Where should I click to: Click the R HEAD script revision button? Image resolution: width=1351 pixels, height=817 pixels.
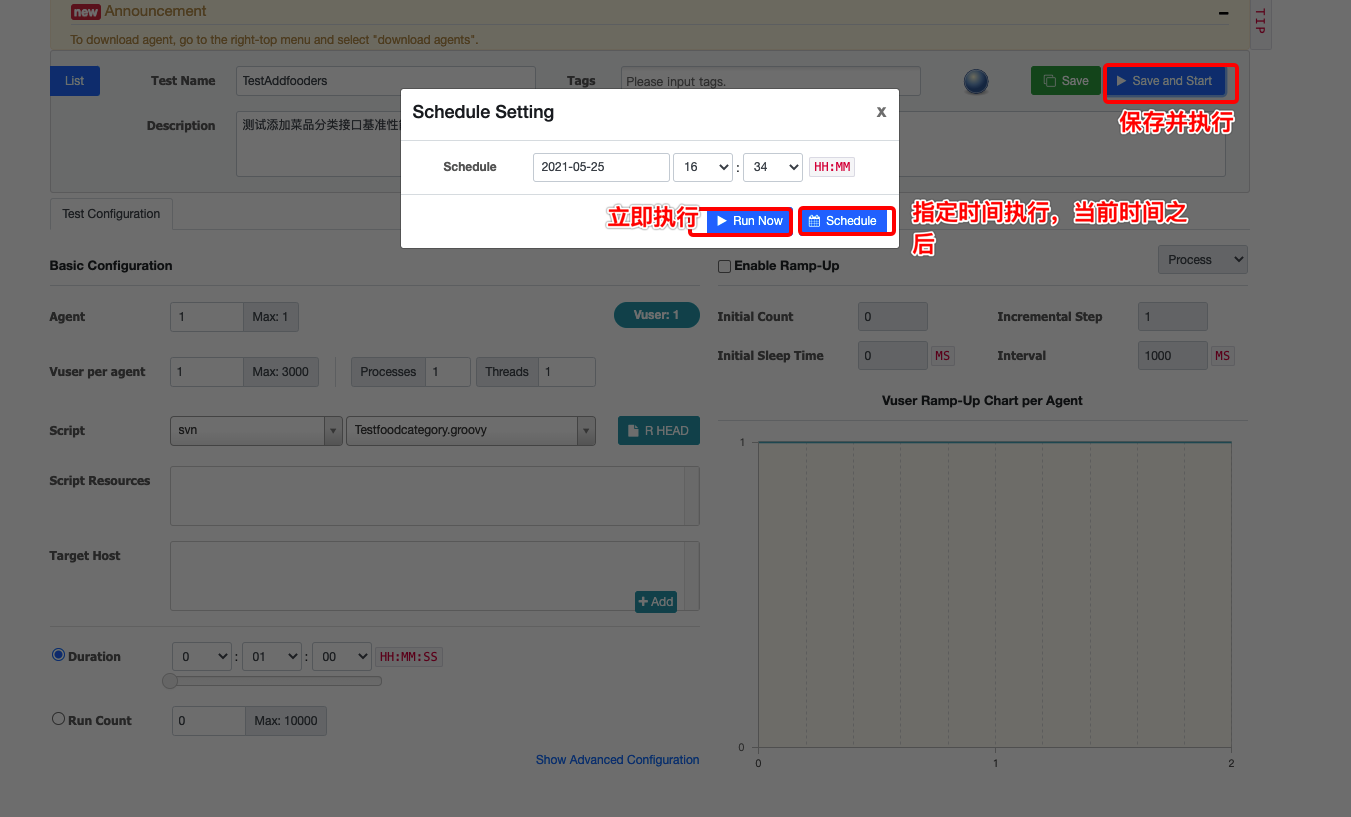pyautogui.click(x=658, y=431)
